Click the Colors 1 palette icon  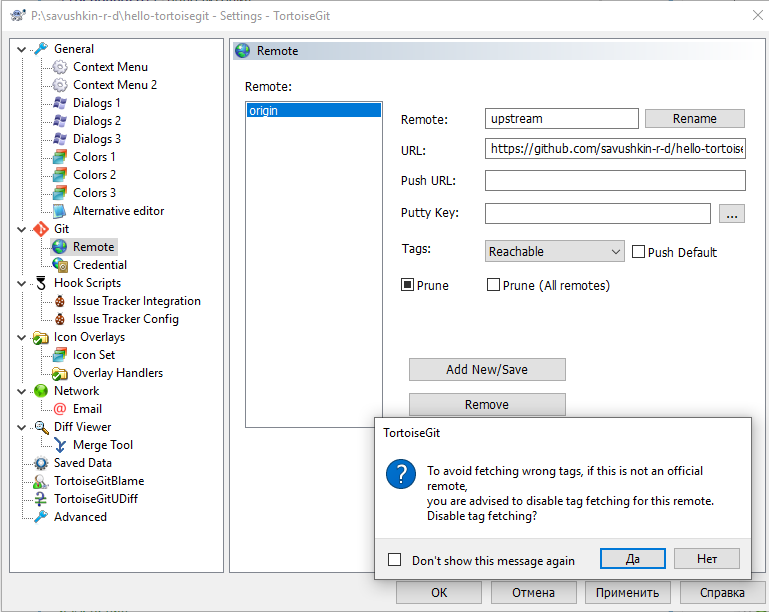coord(60,157)
